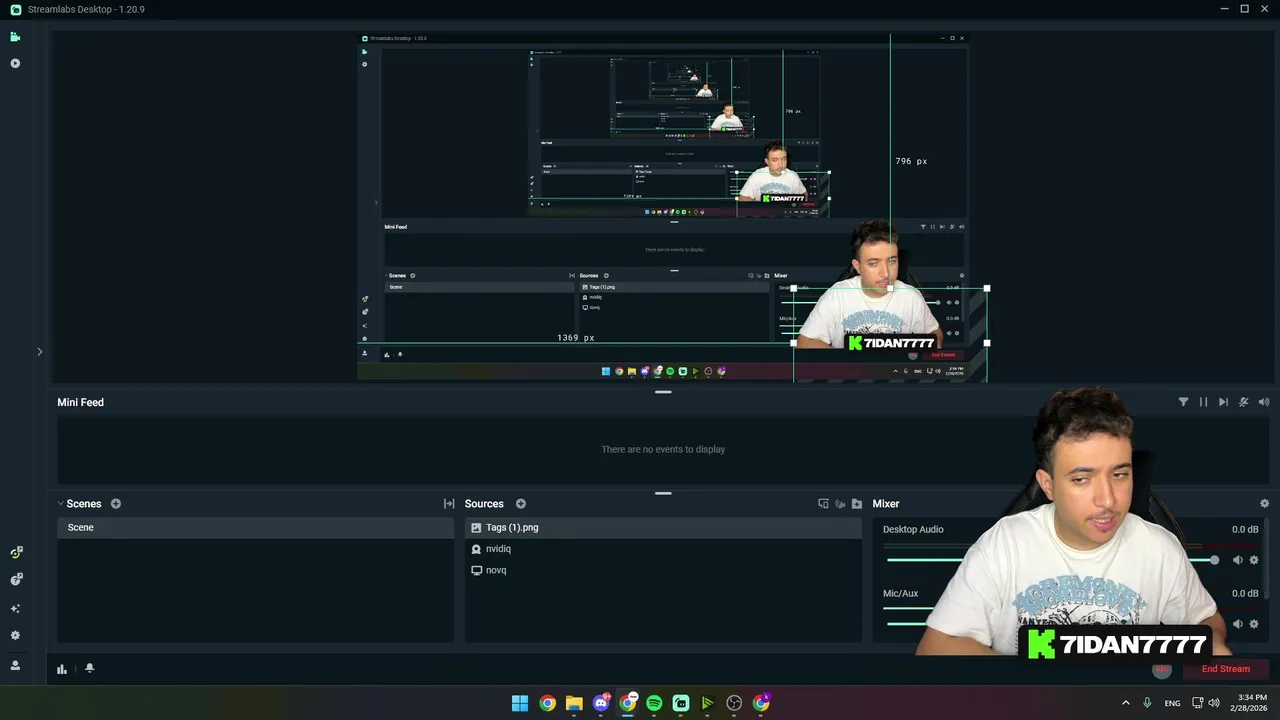The height and width of the screenshot is (720, 1280).
Task: Select the 'nvidiq' webcam source
Action: (662, 549)
